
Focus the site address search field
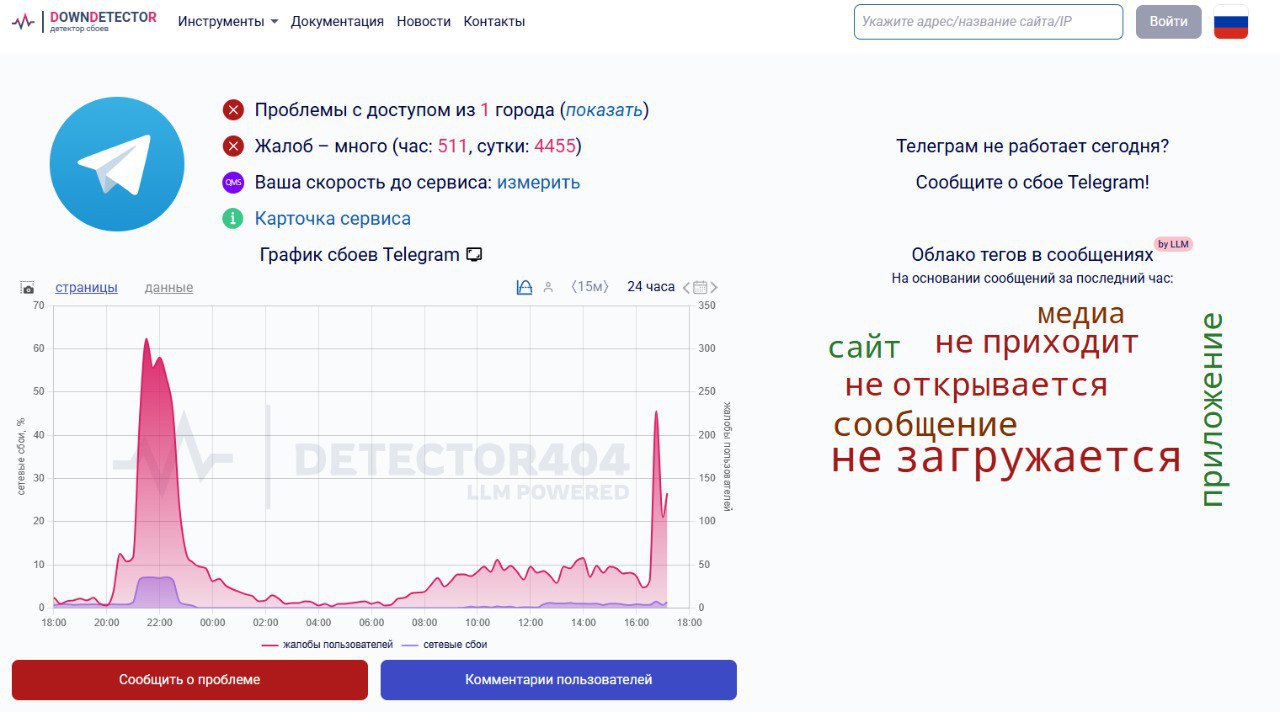click(x=988, y=21)
